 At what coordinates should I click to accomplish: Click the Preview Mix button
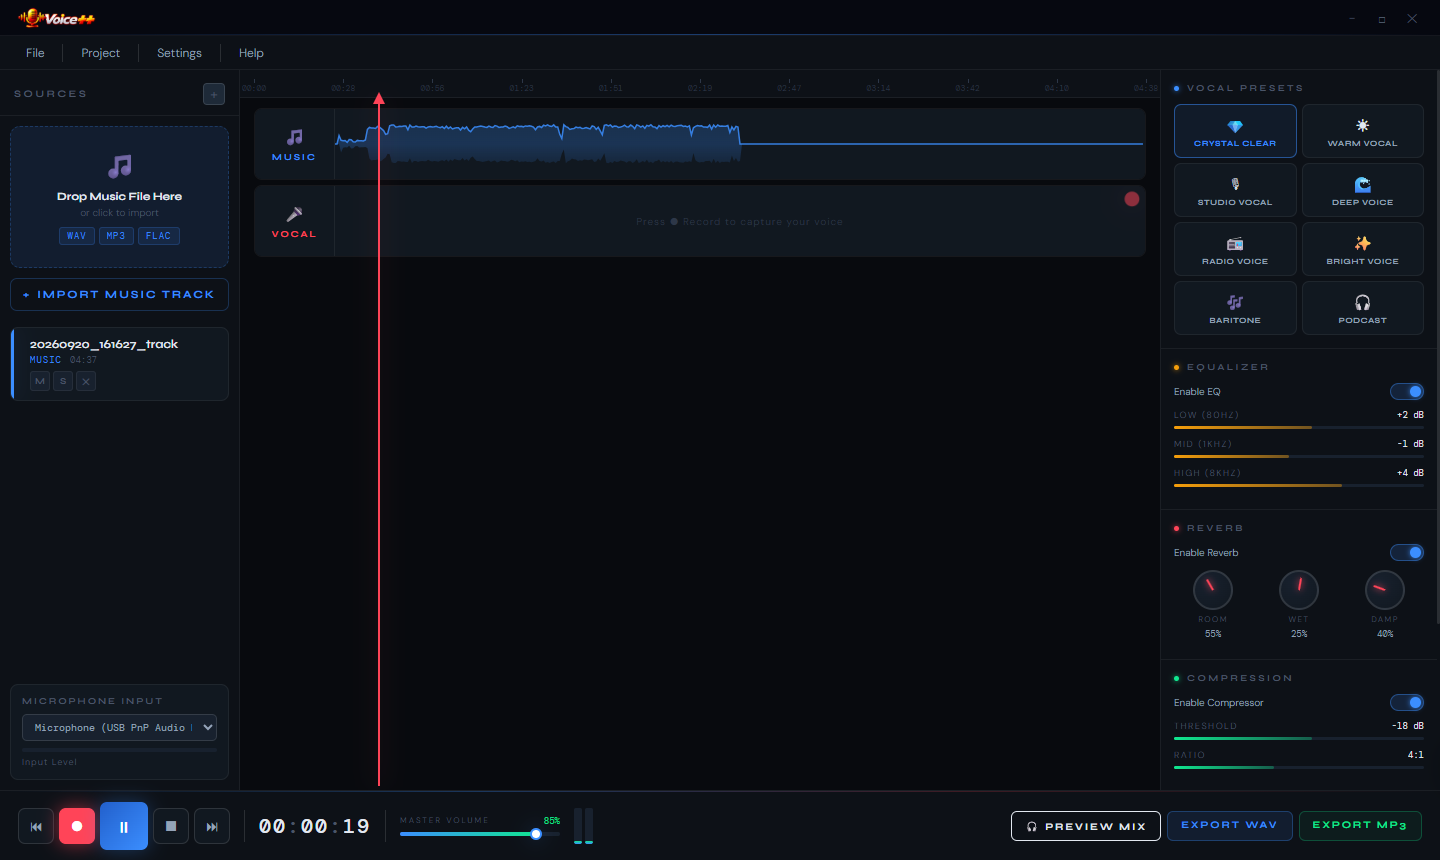1086,826
